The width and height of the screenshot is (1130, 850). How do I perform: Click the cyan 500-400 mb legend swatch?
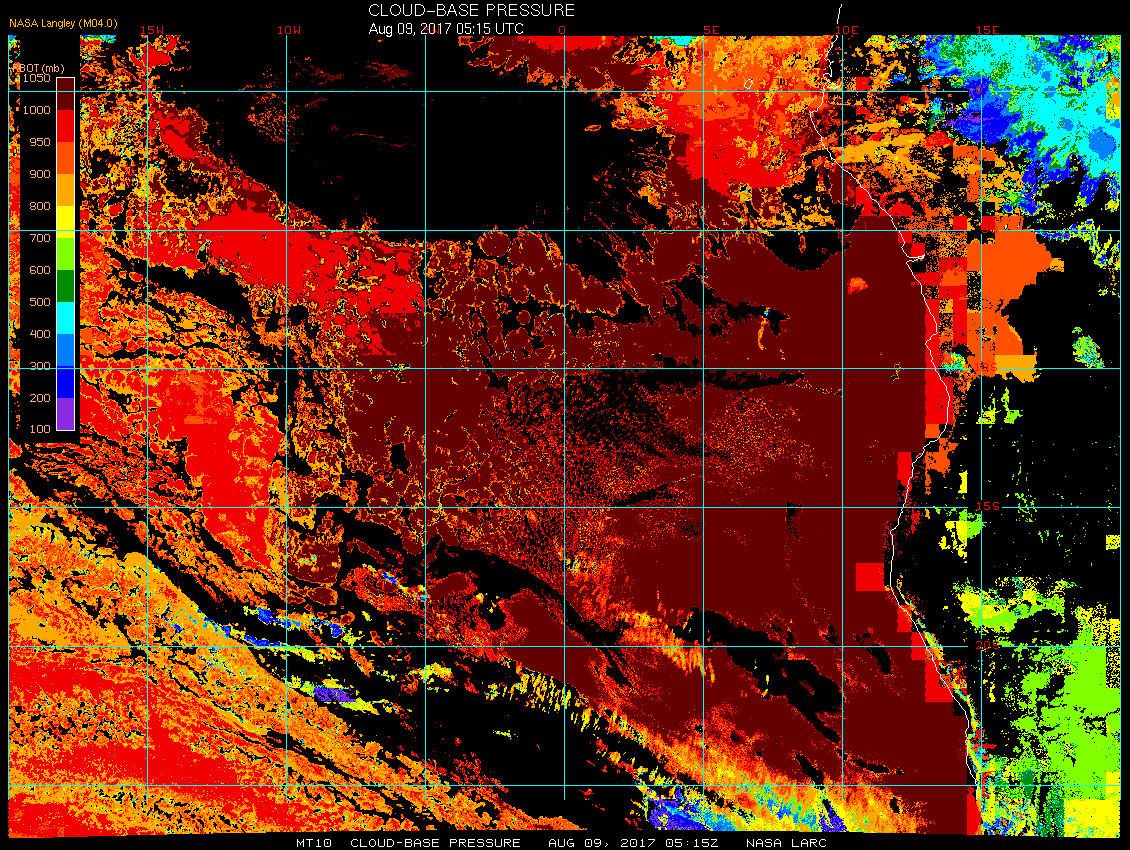(66, 317)
